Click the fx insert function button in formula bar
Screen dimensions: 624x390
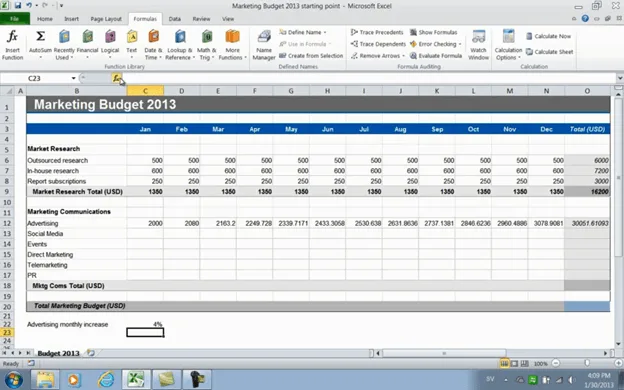(x=116, y=78)
